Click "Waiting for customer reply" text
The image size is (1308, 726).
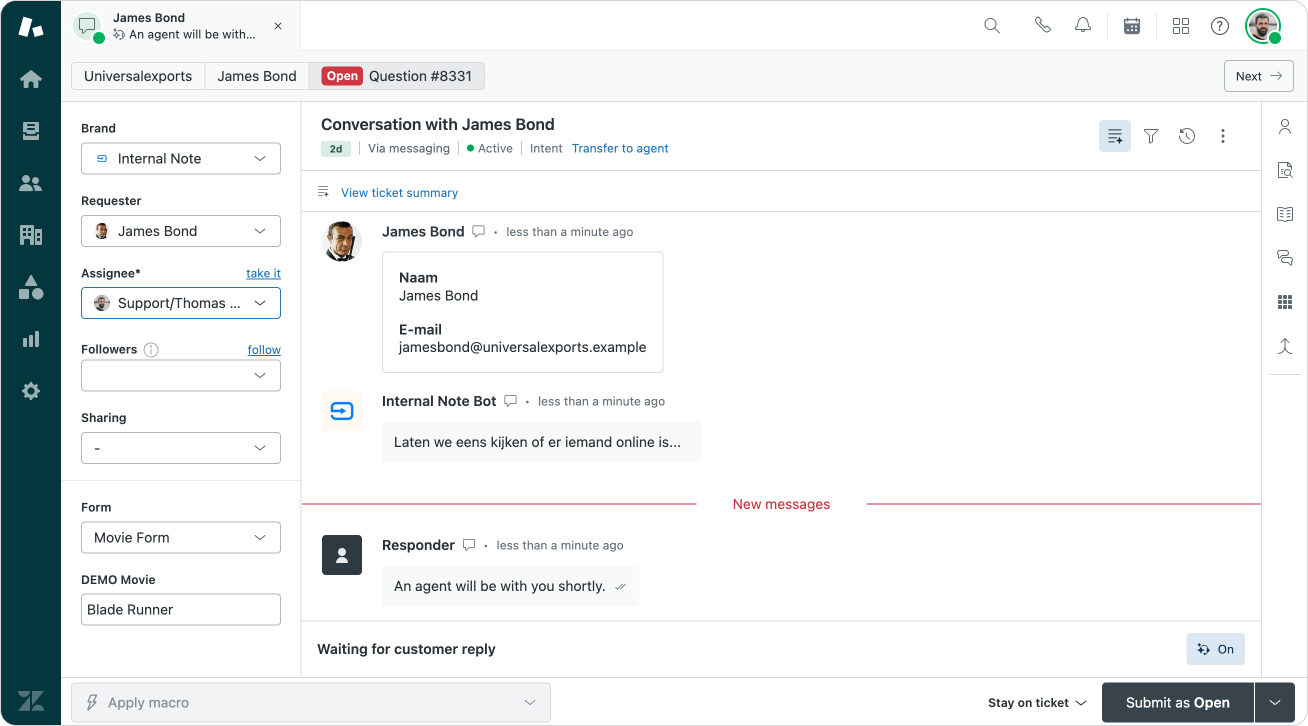[x=406, y=649]
